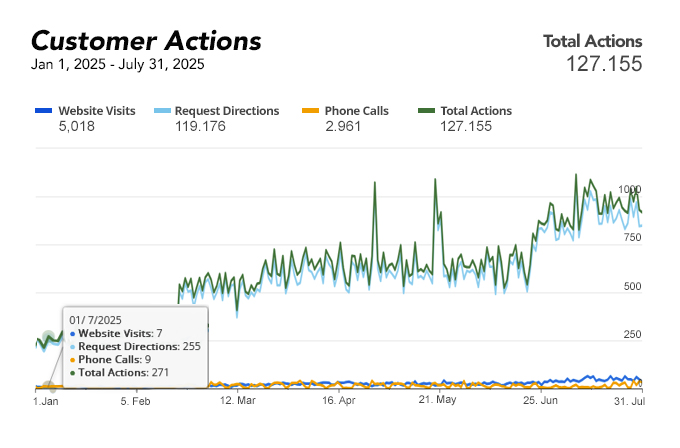
Task: Click the 5,018 Website Visits value
Action: click(x=77, y=127)
